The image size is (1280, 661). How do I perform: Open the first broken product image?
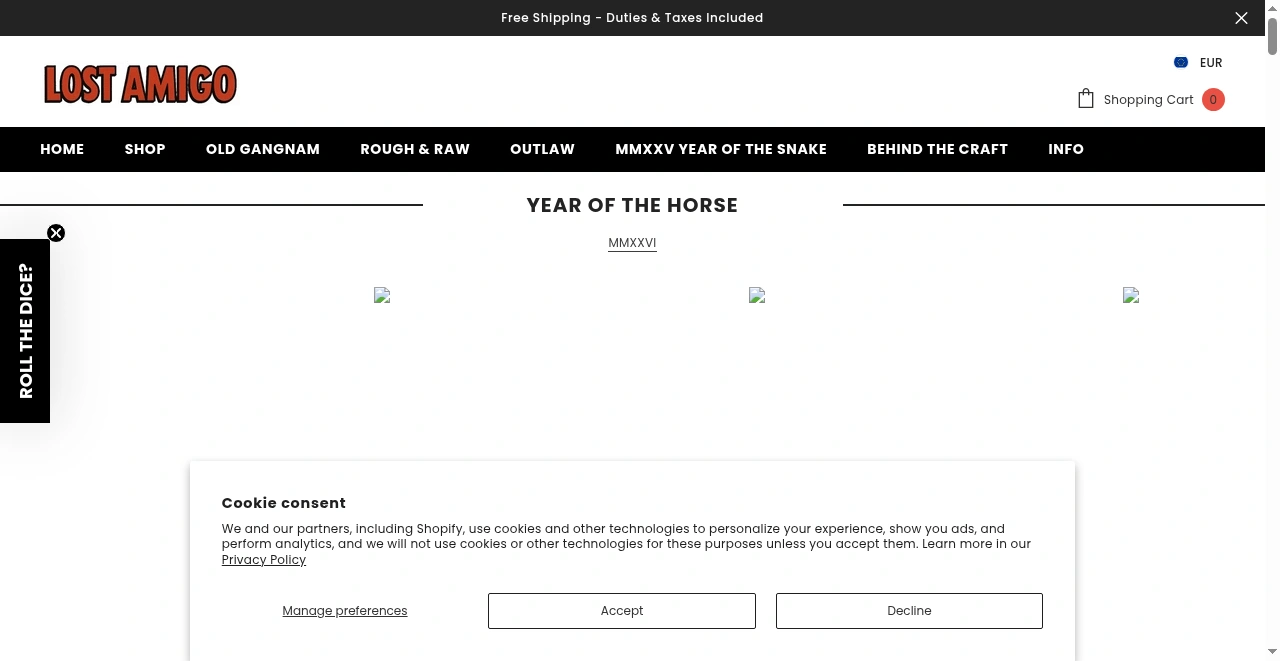(382, 295)
